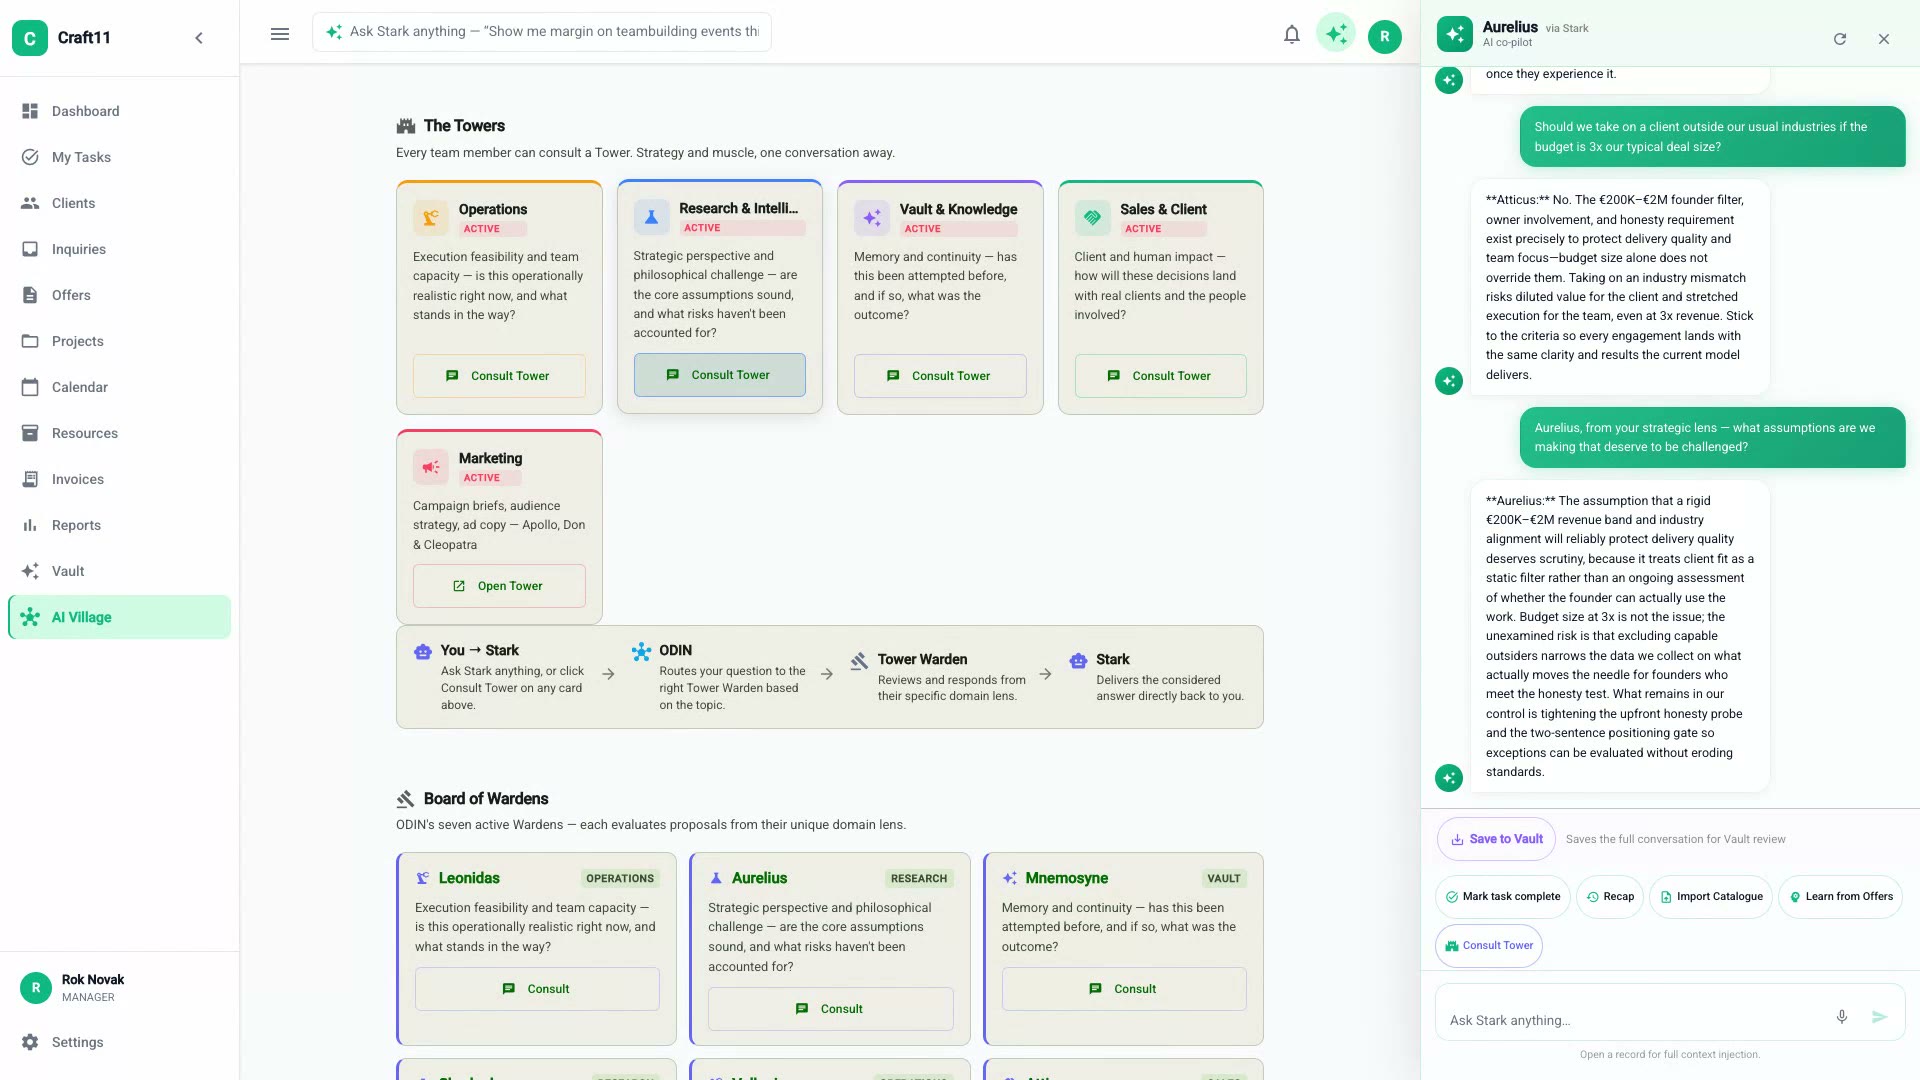Click the Ask Stark anything search field
Image resolution: width=1920 pixels, height=1080 pixels.
click(x=542, y=32)
